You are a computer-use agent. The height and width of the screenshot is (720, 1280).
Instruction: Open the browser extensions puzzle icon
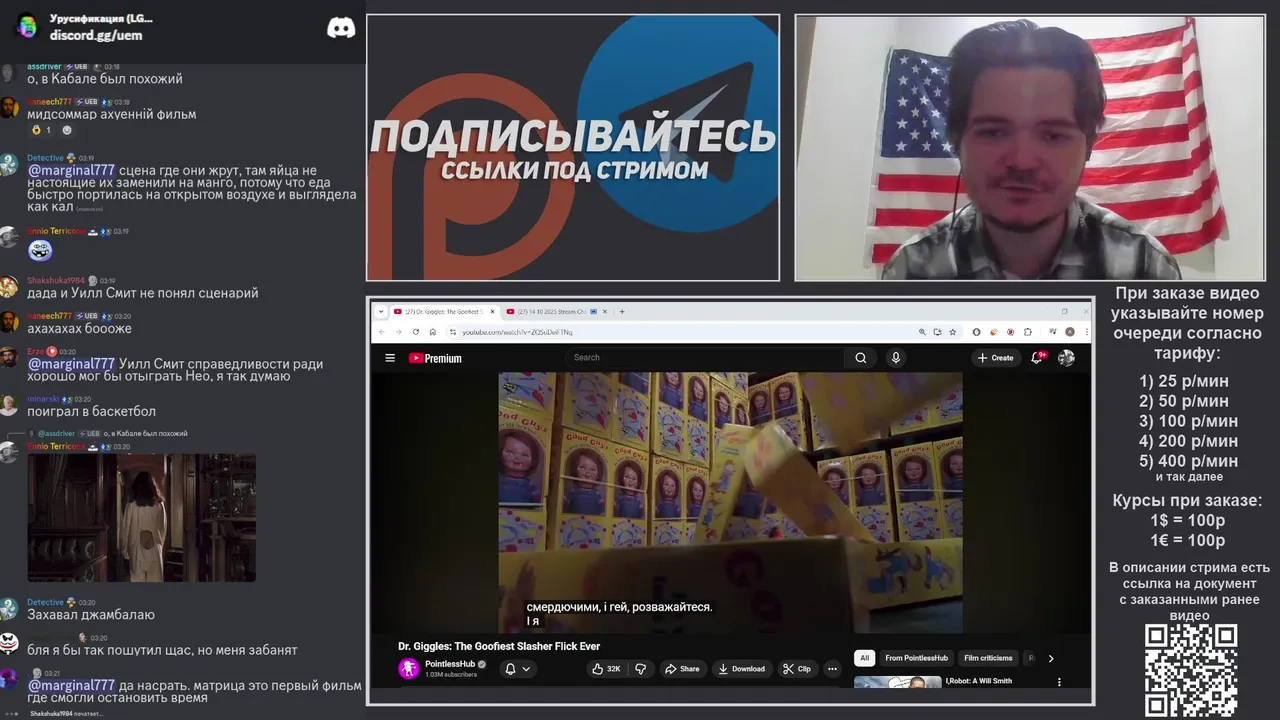[1028, 332]
